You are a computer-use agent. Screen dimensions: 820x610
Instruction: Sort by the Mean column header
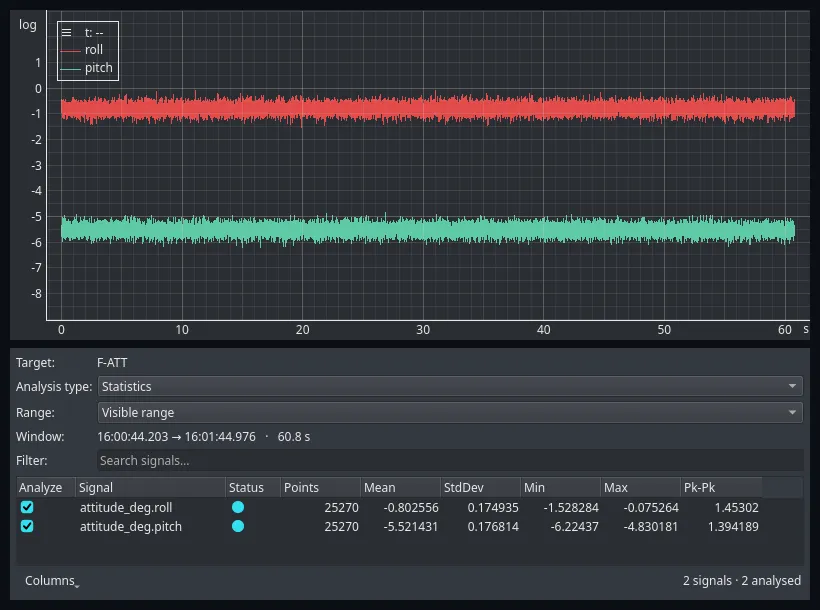tap(401, 487)
